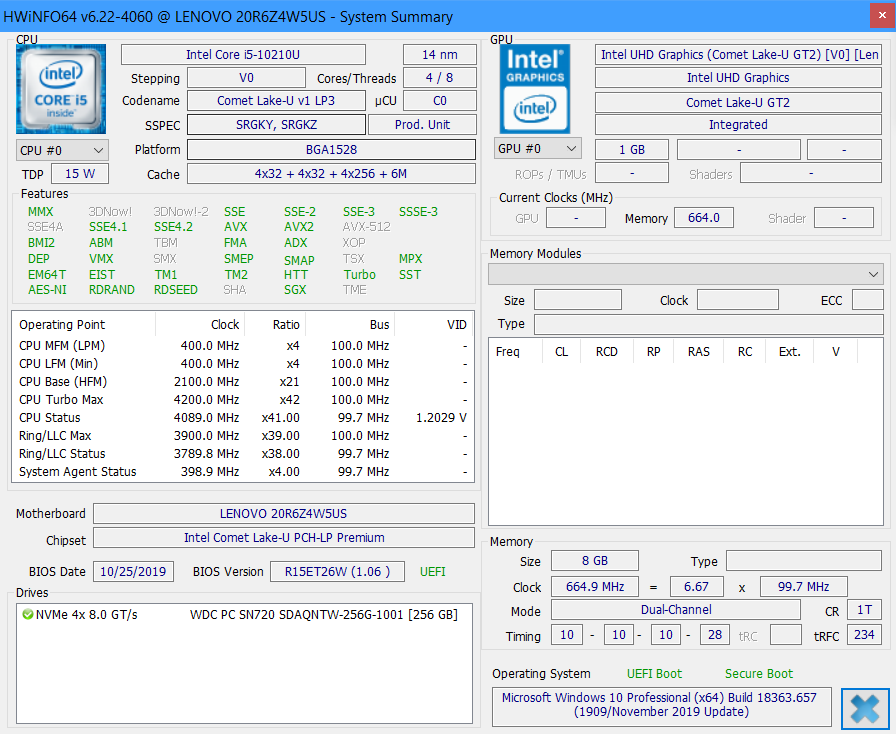896x734 pixels.
Task: Click the WDC PC SN720 drive entry
Action: [323, 615]
